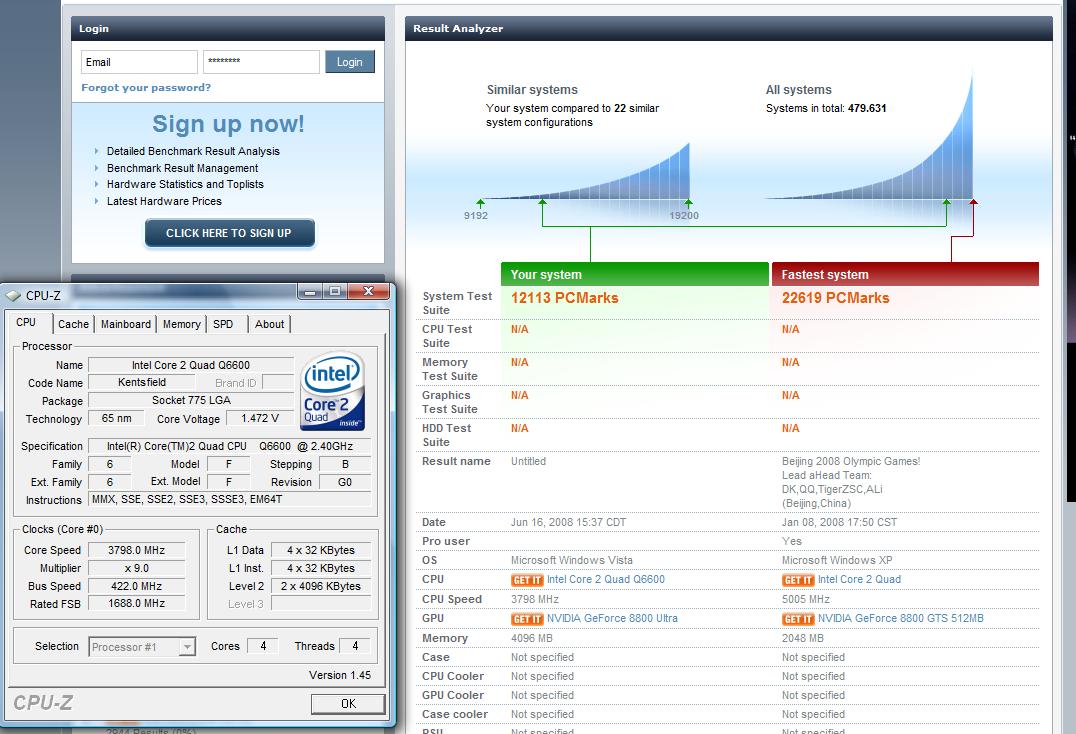The height and width of the screenshot is (734, 1076).
Task: Click the Similar systems distribution chart
Action: coord(587,171)
